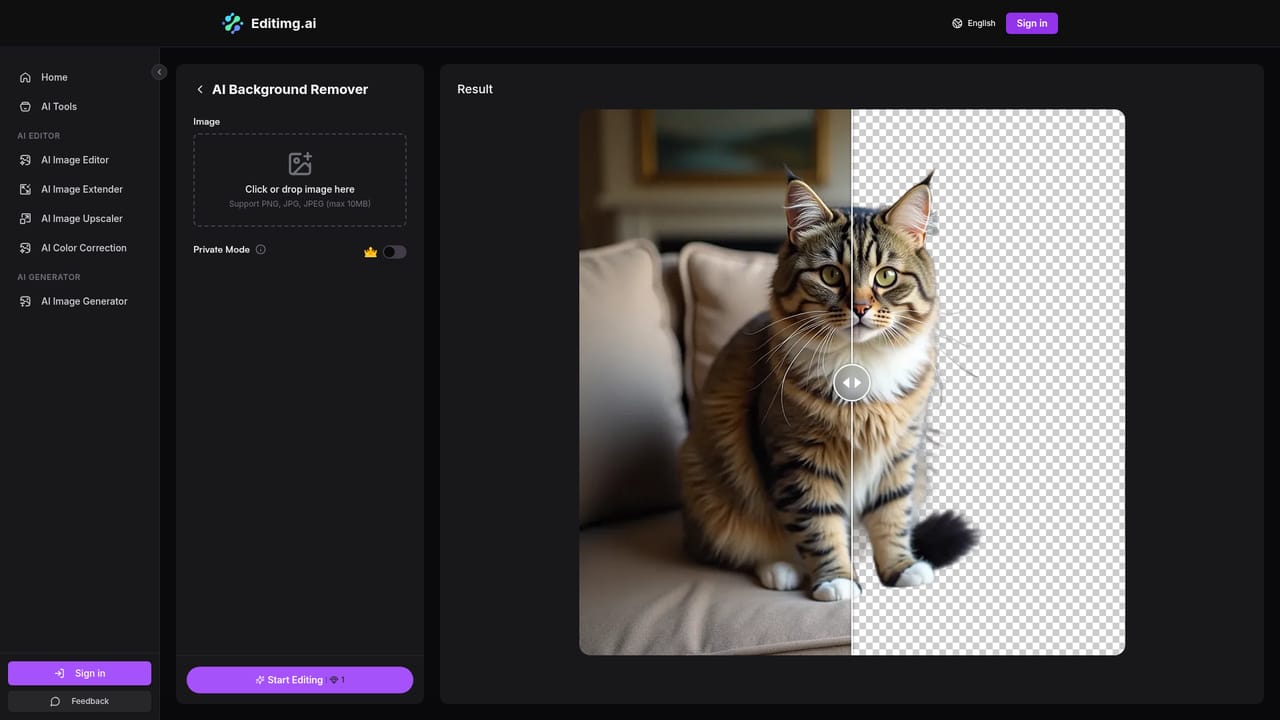Click the premium crown icon
This screenshot has height=720, width=1280.
point(370,252)
